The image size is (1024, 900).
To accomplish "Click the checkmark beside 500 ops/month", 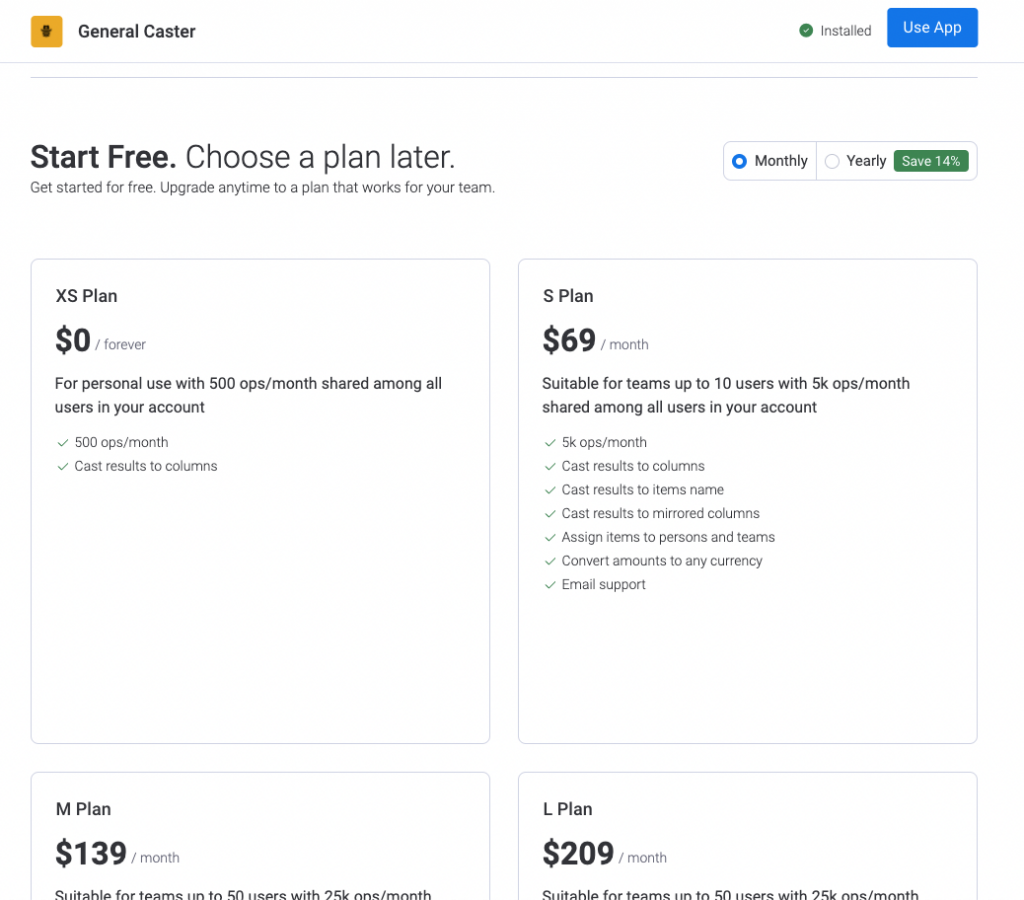I will point(63,443).
